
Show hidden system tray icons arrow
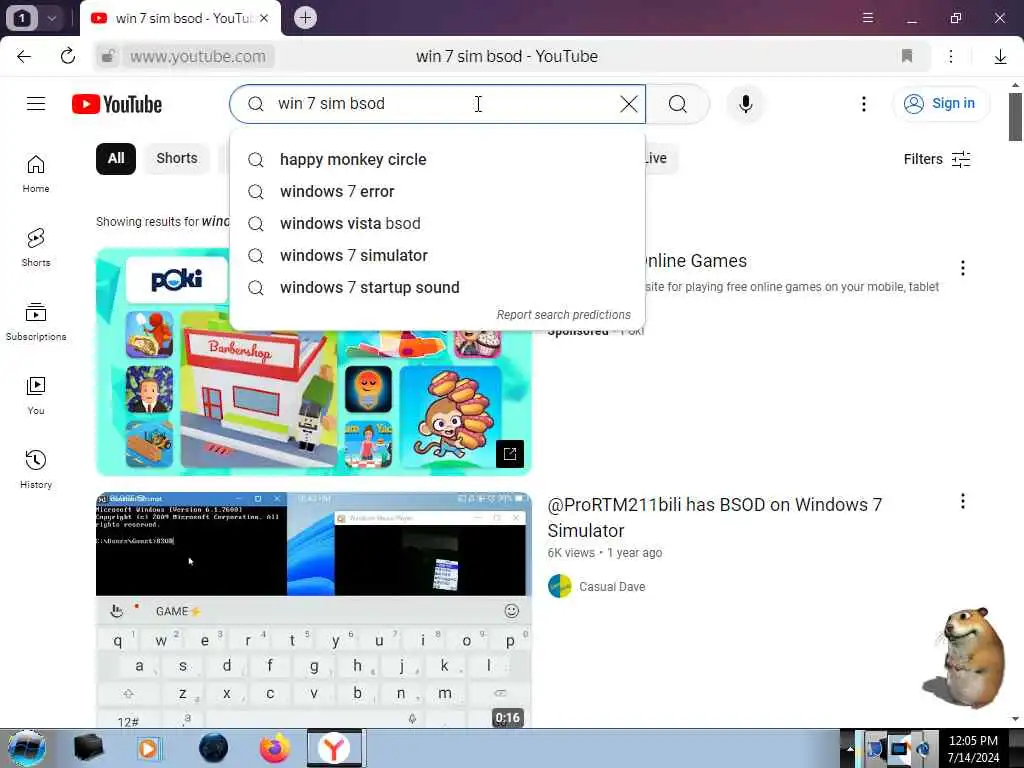click(850, 749)
